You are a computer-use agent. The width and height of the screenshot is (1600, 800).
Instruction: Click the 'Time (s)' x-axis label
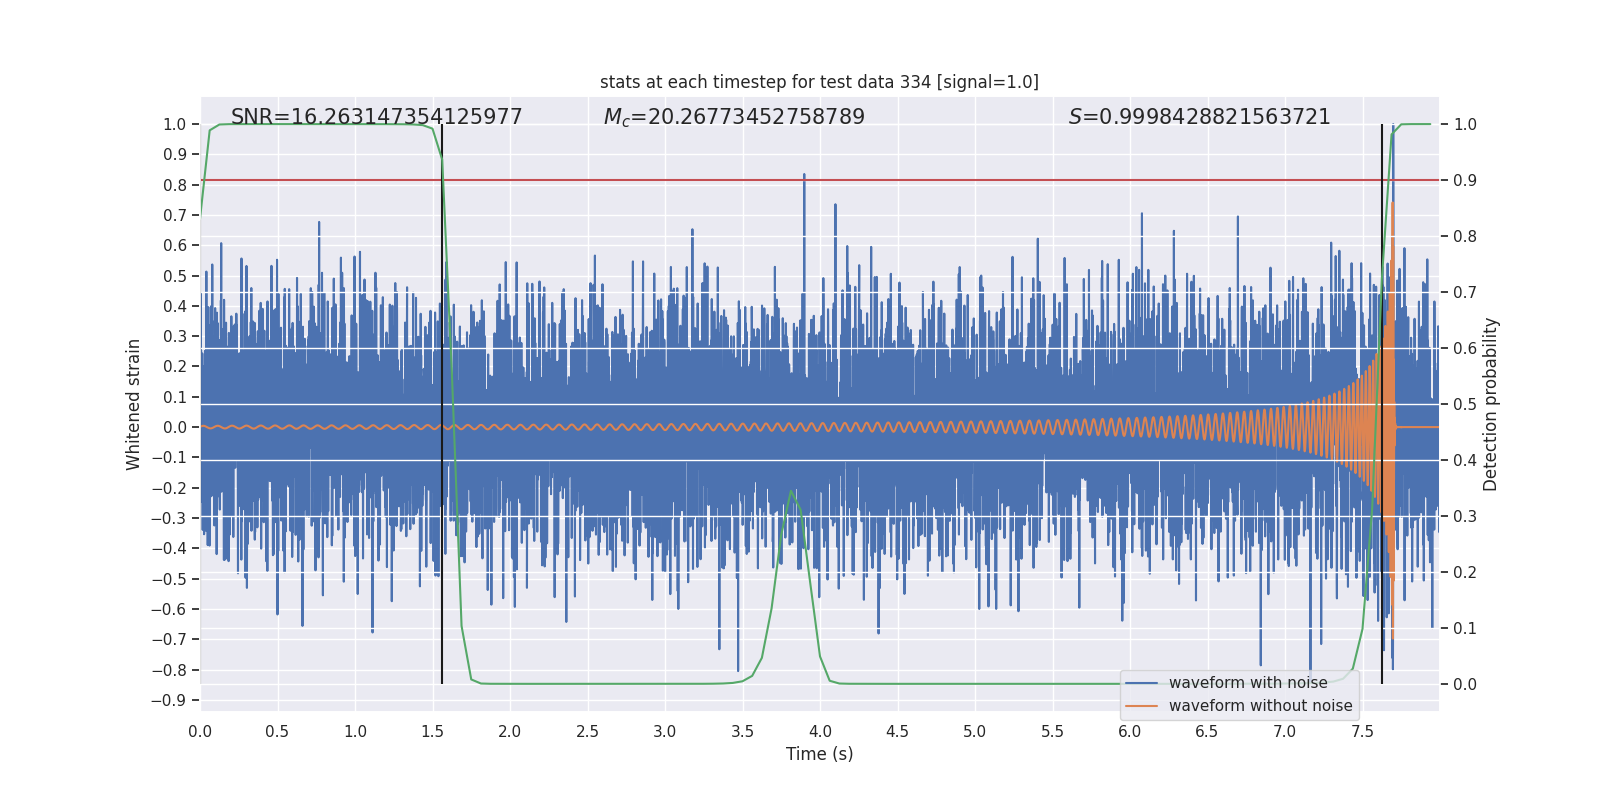point(819,754)
